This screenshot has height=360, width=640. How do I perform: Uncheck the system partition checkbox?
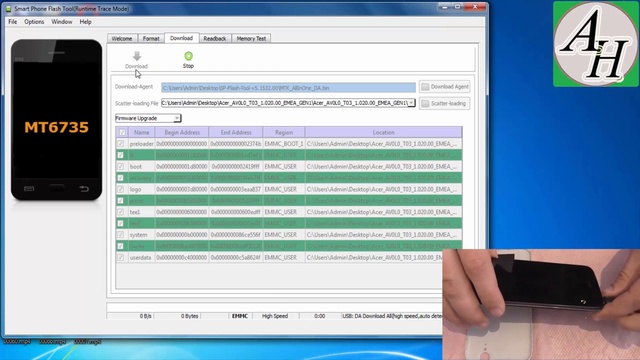point(120,235)
